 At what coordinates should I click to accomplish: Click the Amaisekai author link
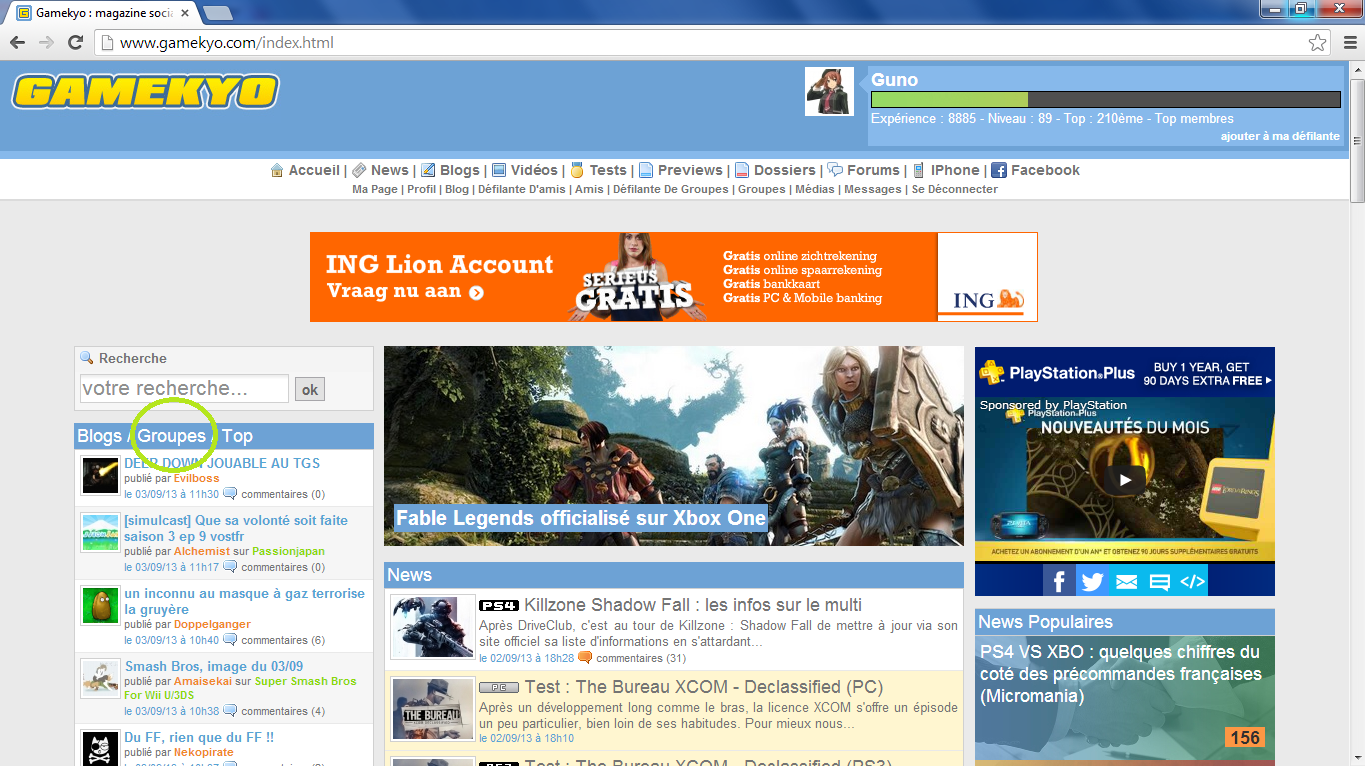[202, 681]
